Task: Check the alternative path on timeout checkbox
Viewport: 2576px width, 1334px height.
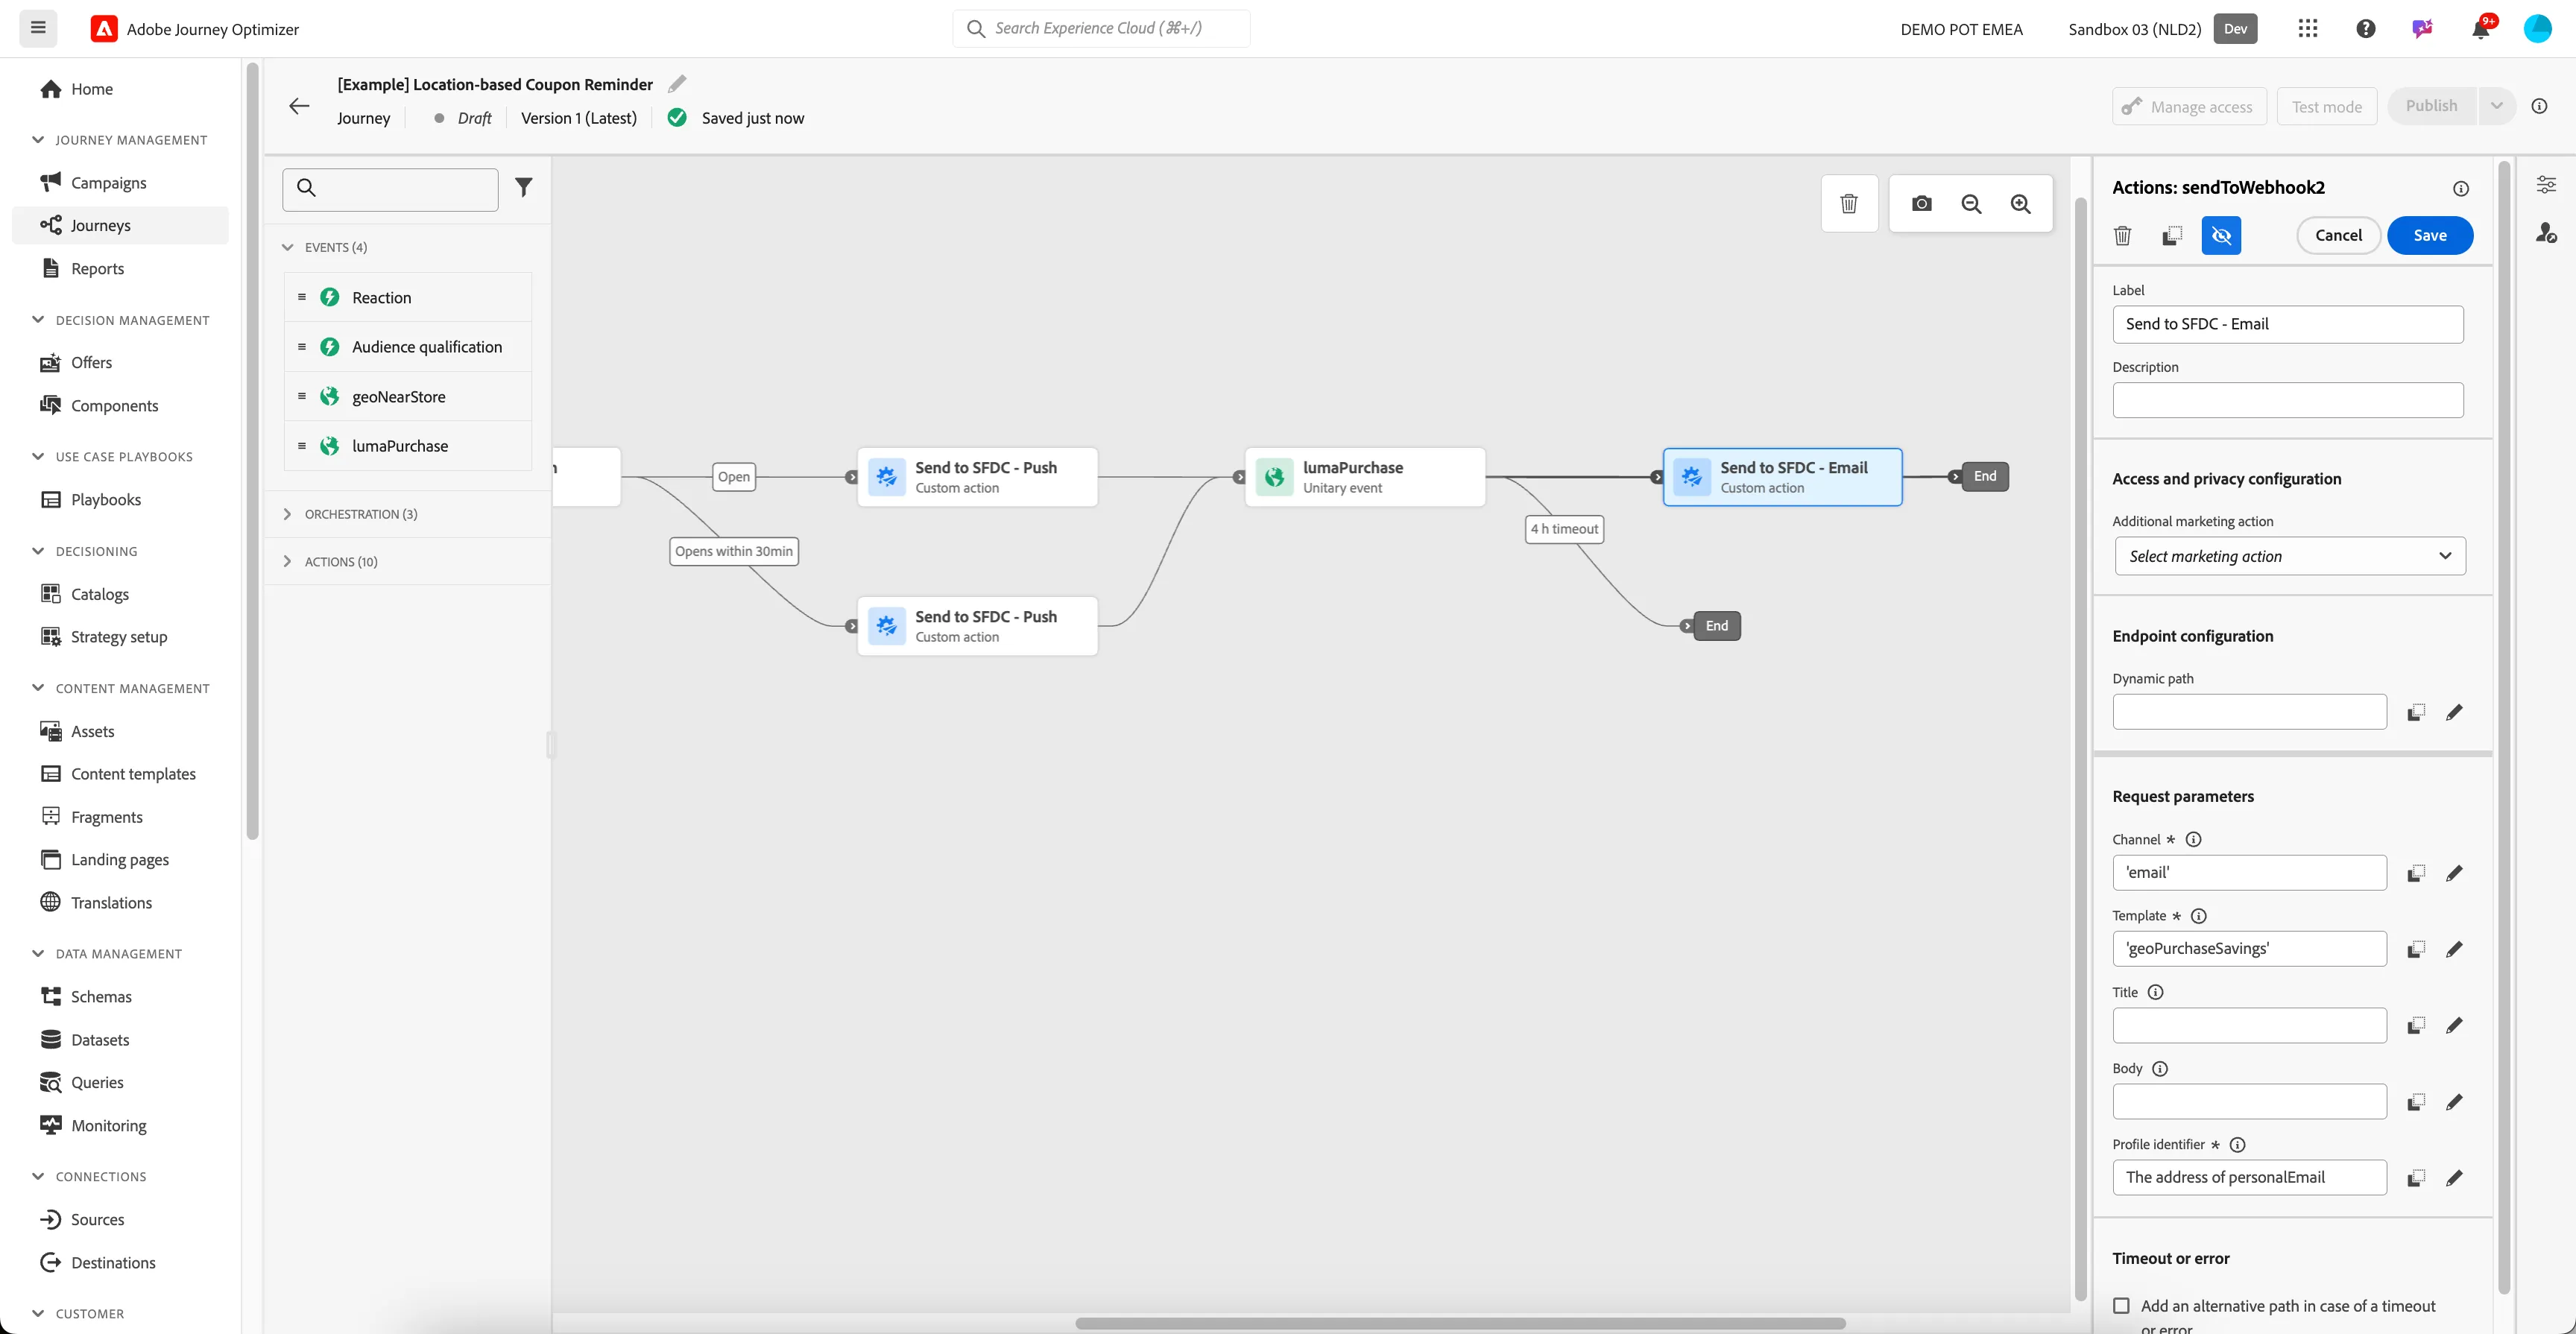Action: pyautogui.click(x=2121, y=1305)
